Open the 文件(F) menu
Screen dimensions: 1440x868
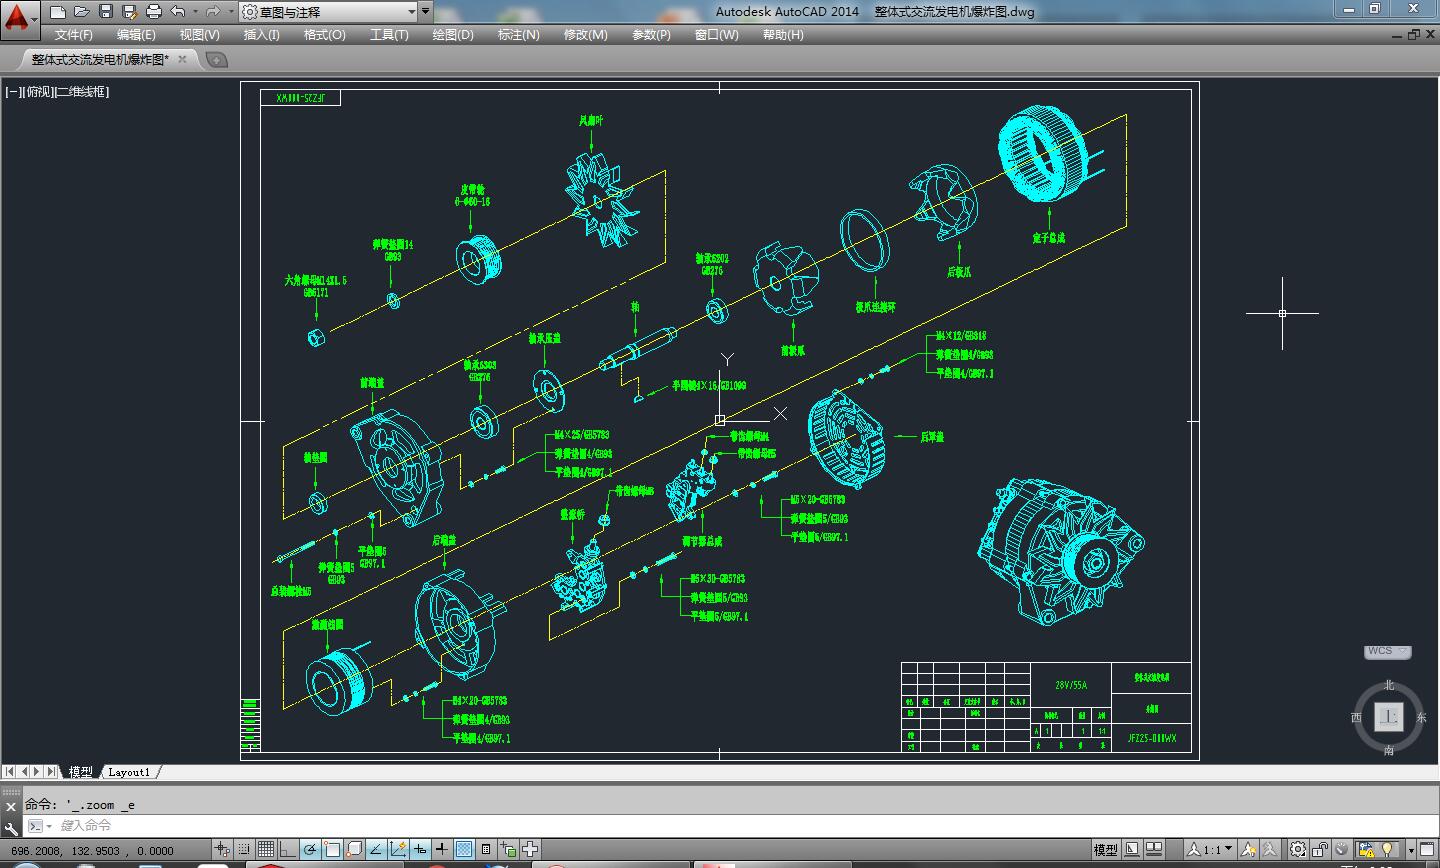point(74,35)
